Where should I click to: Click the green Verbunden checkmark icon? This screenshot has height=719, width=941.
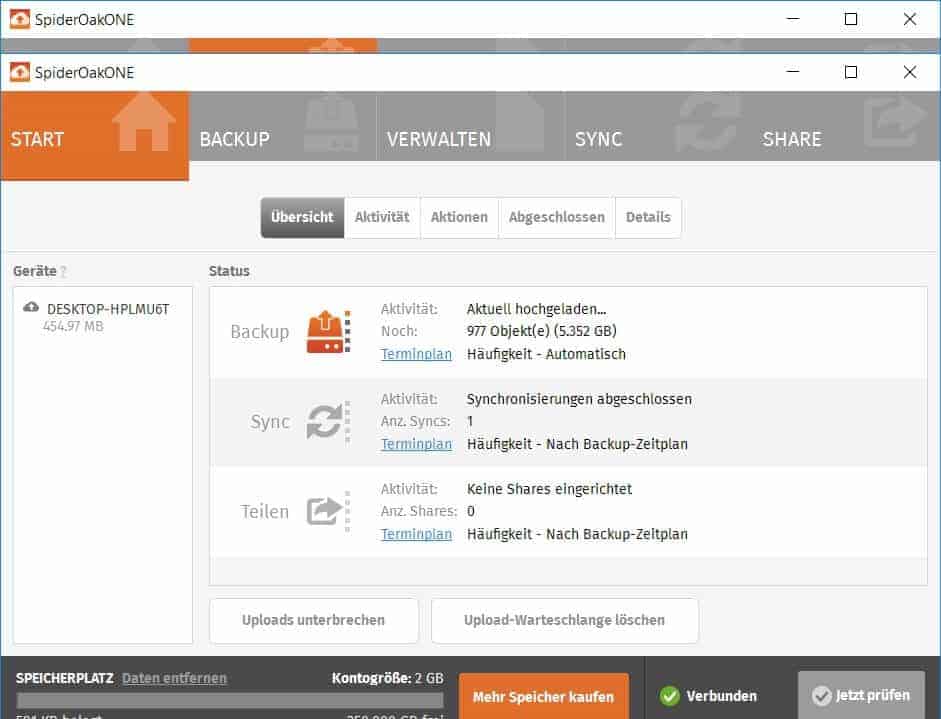[670, 696]
